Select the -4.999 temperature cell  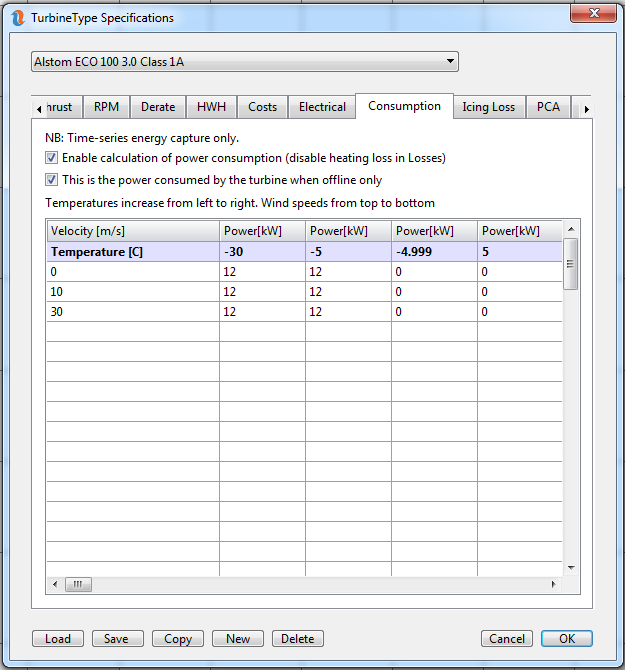(x=434, y=252)
